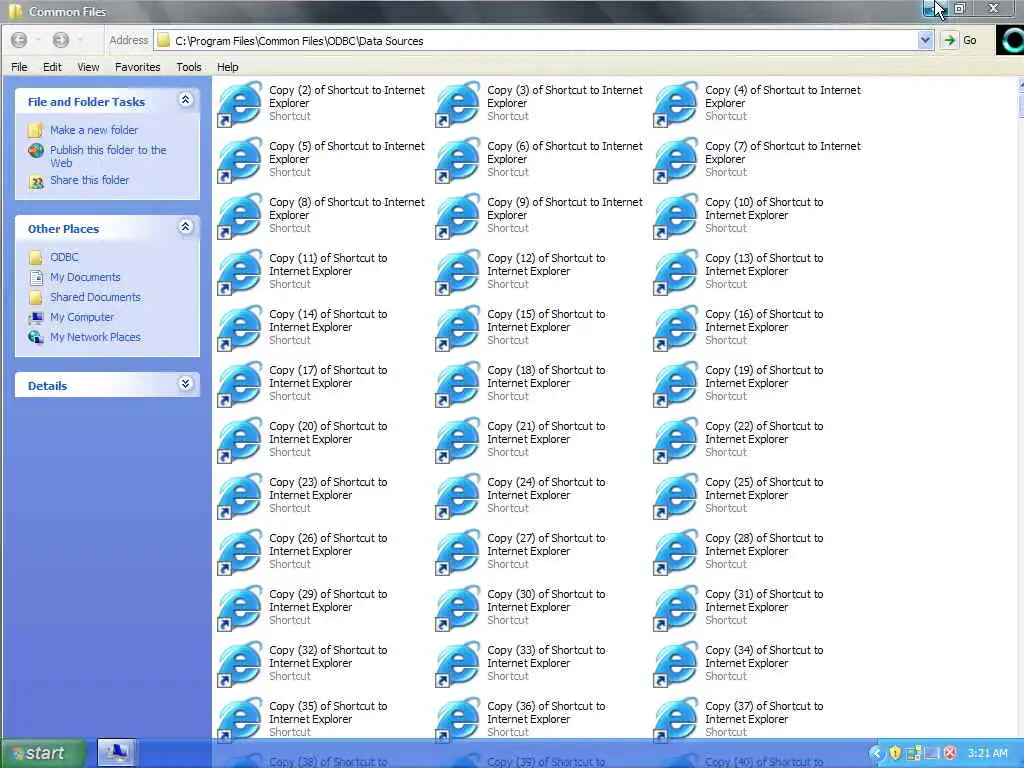1024x768 pixels.
Task: Select Copy (22) of Shortcut to Internet Explorer icon
Action: 677,441
